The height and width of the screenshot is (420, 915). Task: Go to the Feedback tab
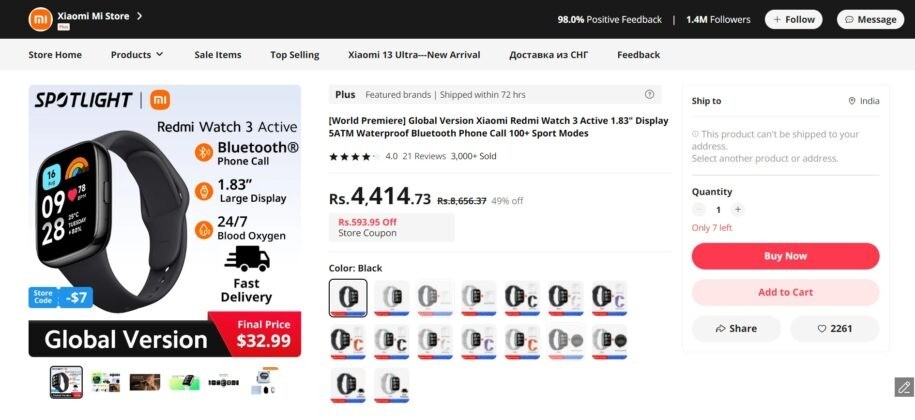coord(638,55)
